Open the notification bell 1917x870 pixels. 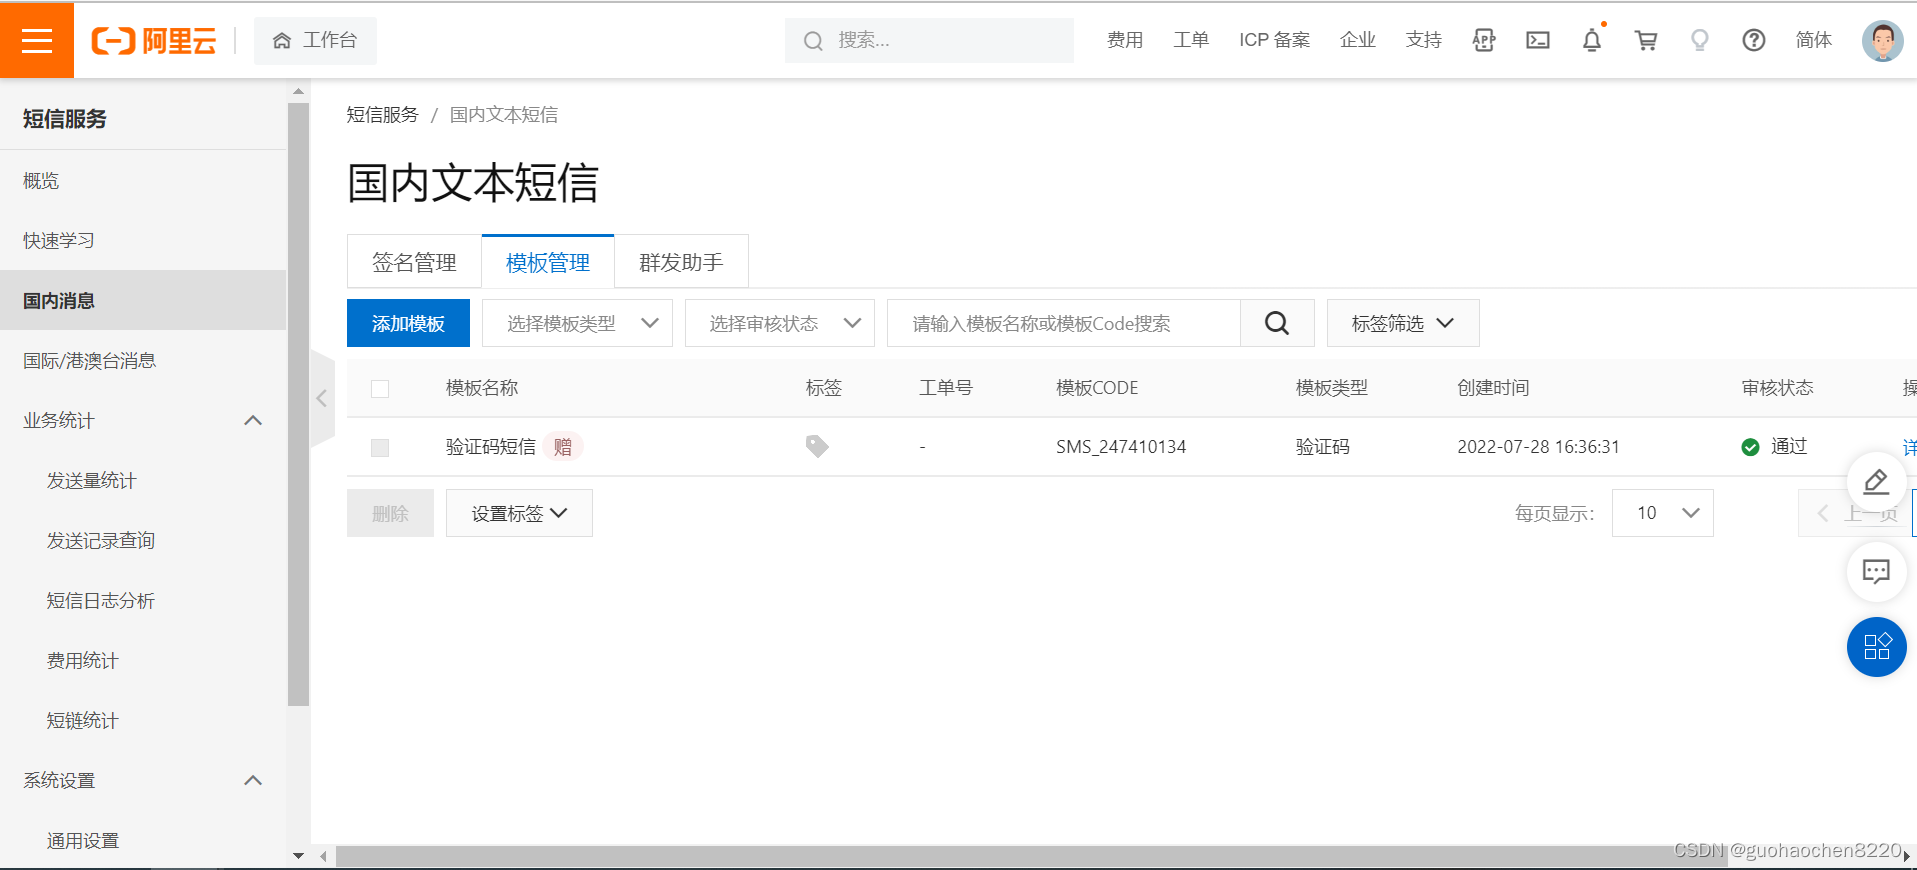pyautogui.click(x=1592, y=40)
